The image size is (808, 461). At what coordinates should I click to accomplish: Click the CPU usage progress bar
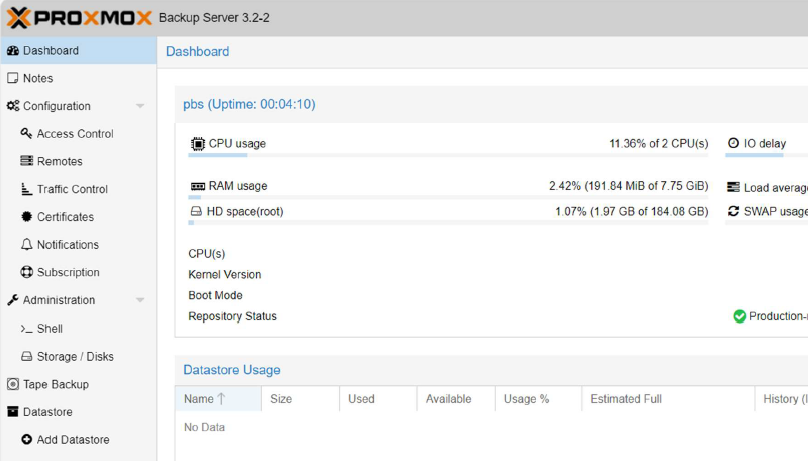(x=448, y=155)
